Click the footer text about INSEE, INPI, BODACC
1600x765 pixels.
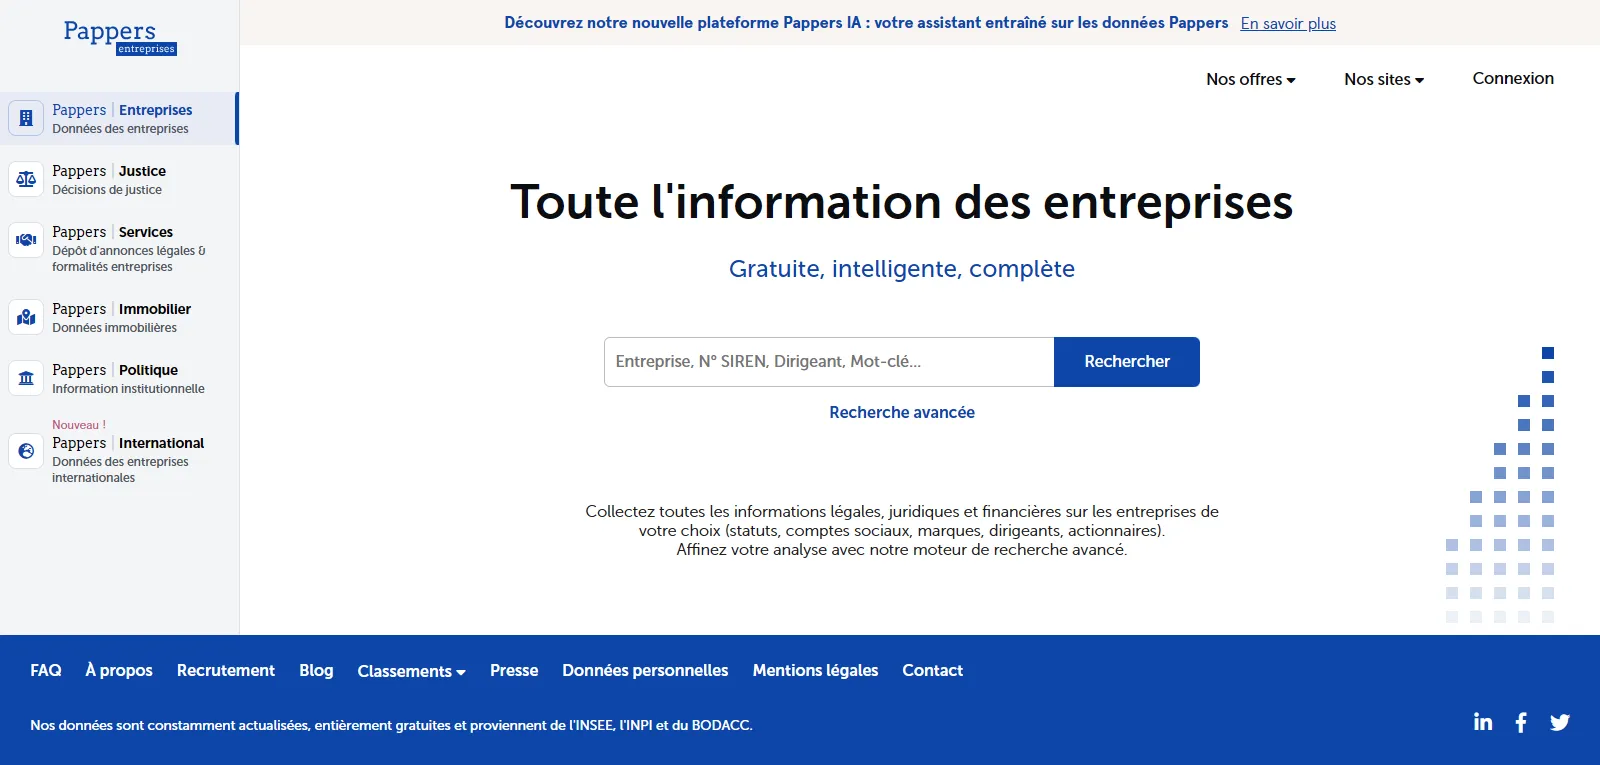click(x=391, y=725)
